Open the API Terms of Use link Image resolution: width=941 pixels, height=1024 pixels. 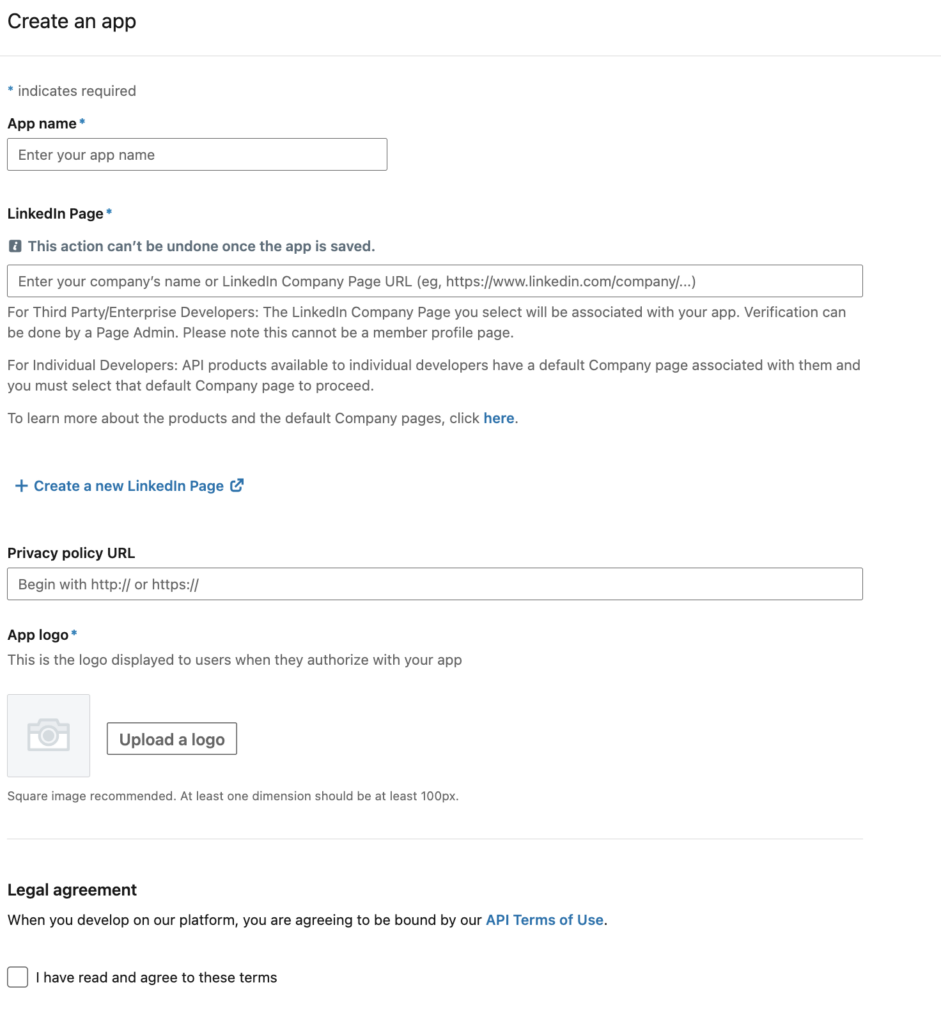[544, 920]
